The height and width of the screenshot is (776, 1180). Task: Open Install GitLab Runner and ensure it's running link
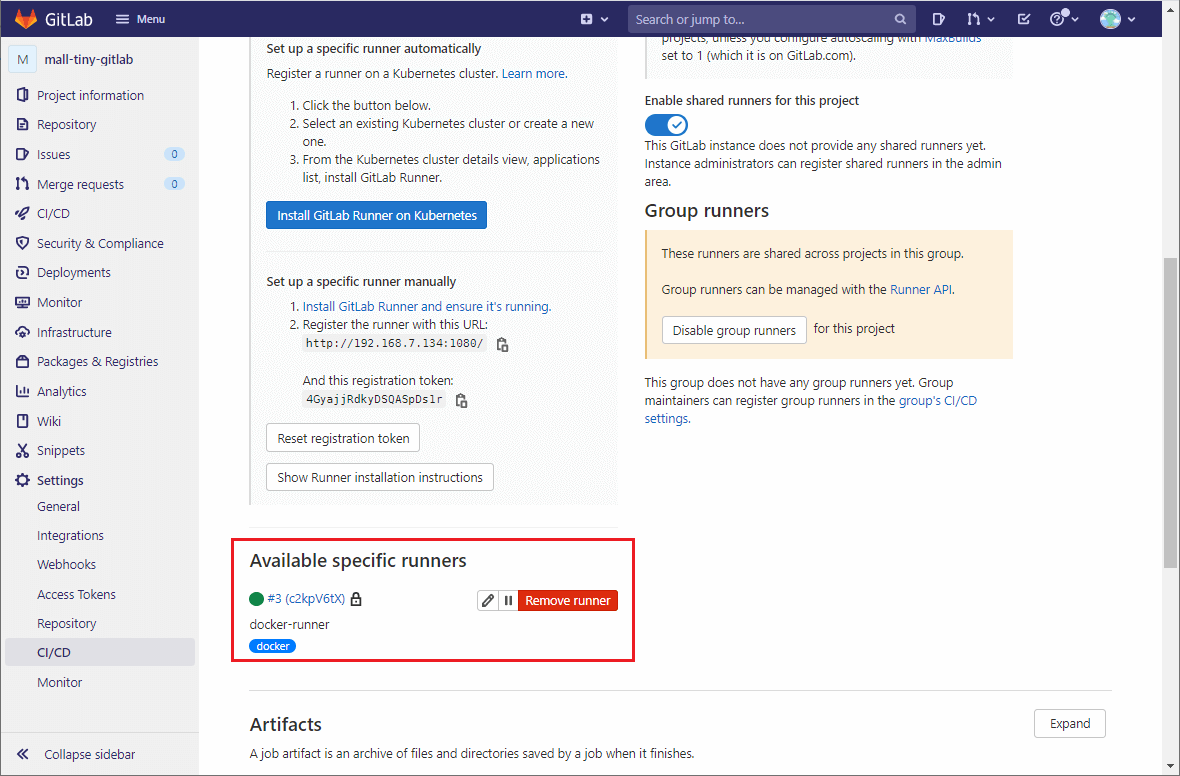click(x=427, y=306)
